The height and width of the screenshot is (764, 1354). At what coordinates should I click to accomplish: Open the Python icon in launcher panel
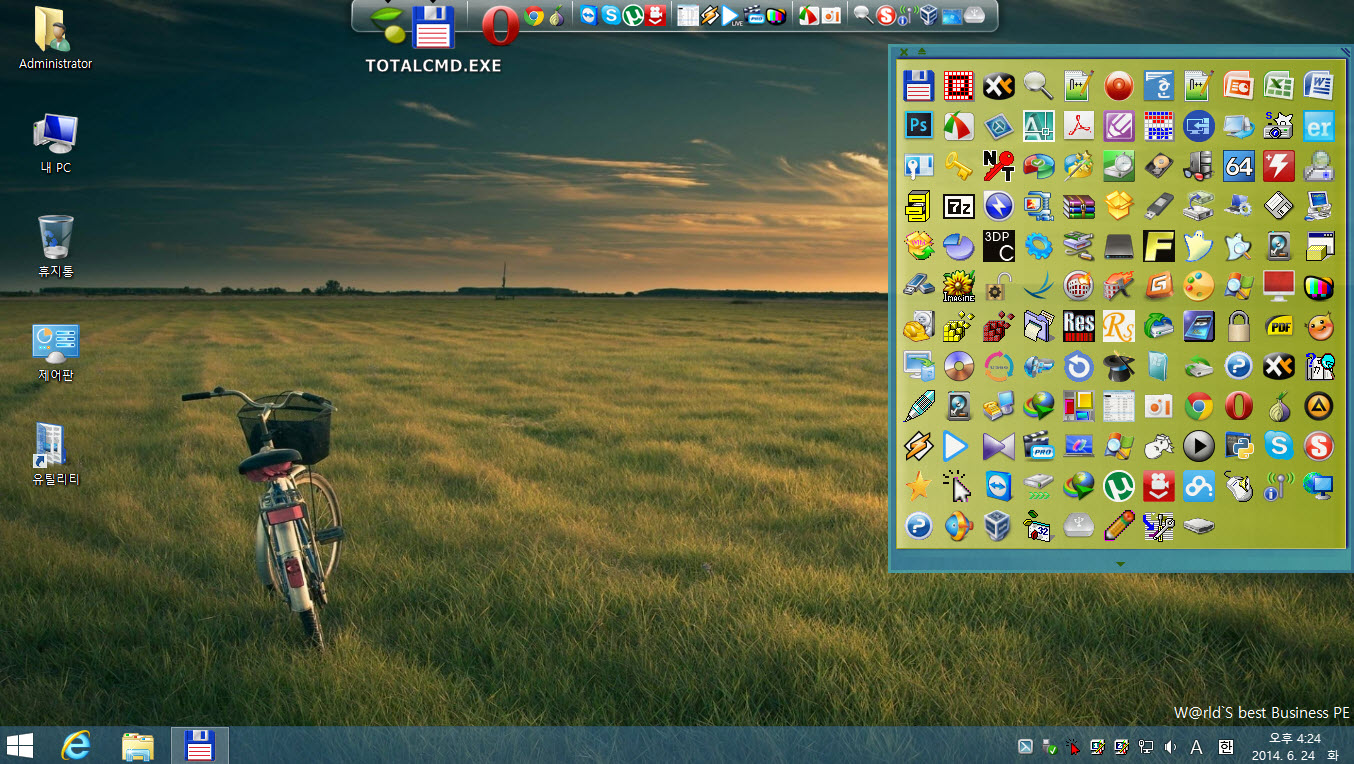coord(1238,446)
